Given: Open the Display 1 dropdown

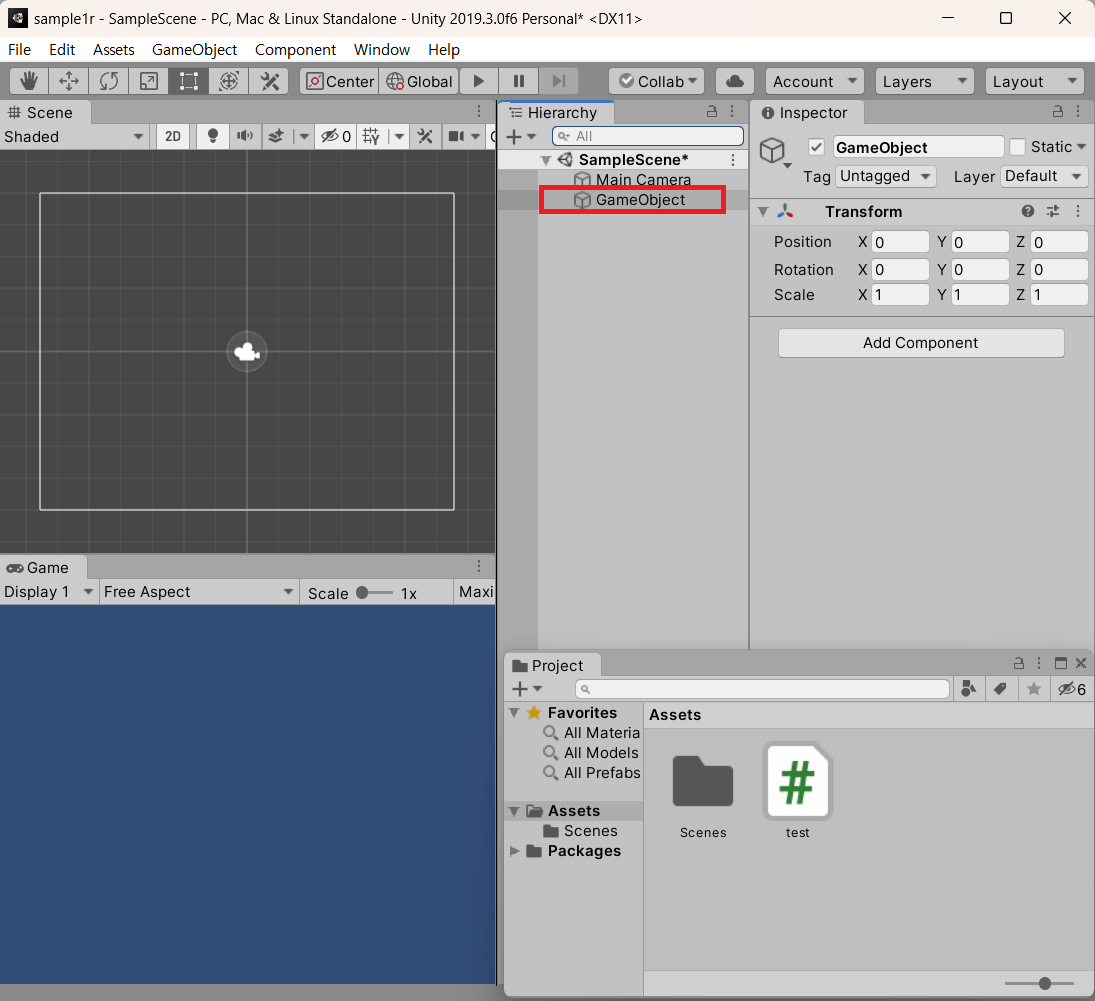Looking at the screenshot, I should click(48, 592).
